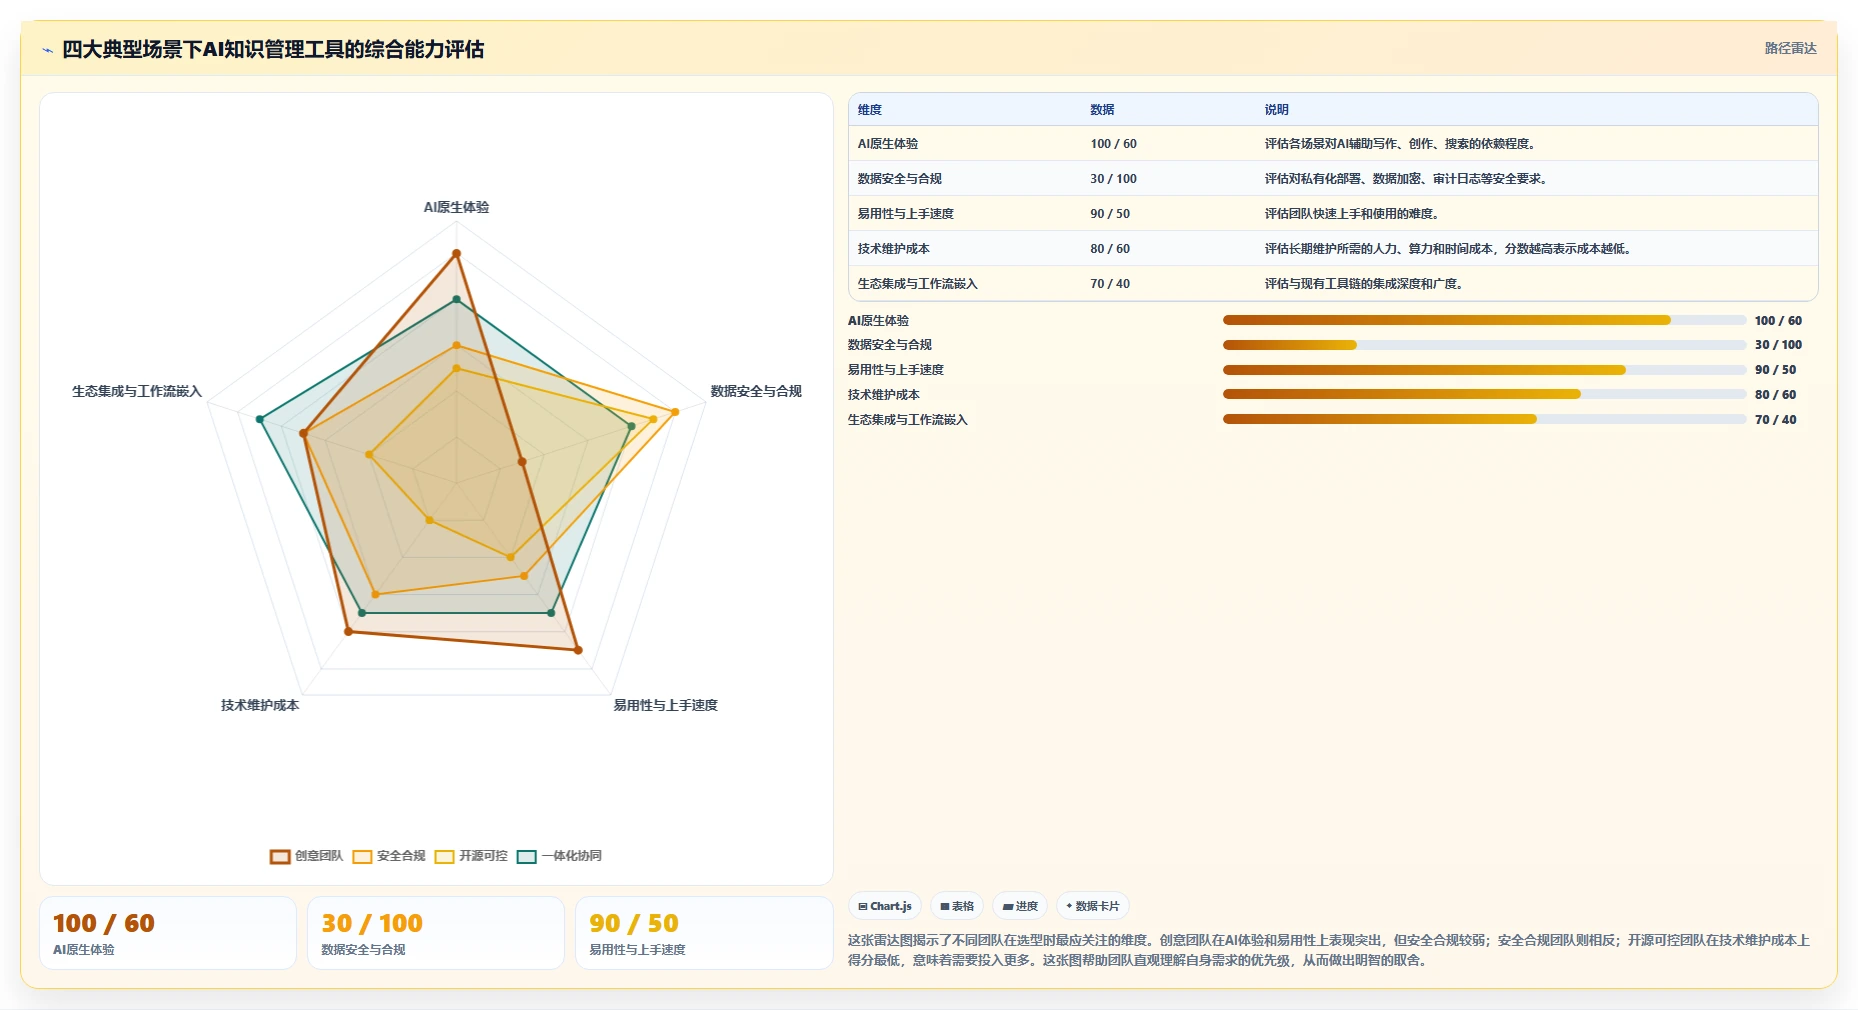Click the description cell about 私有化部署 requirements
Image resolution: width=1858 pixels, height=1010 pixels.
coord(1408,179)
